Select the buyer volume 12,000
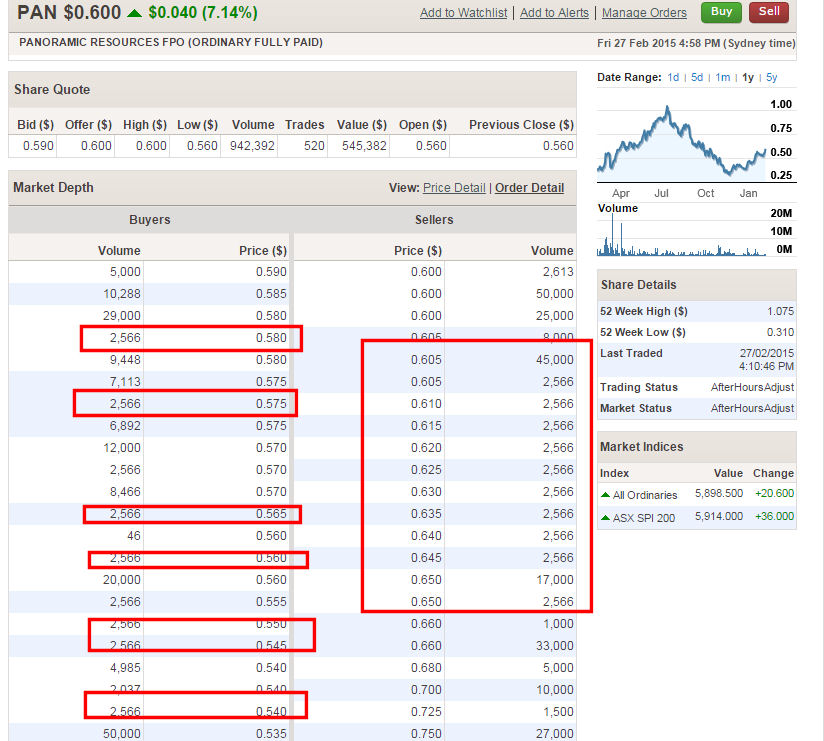This screenshot has width=824, height=741. click(122, 448)
